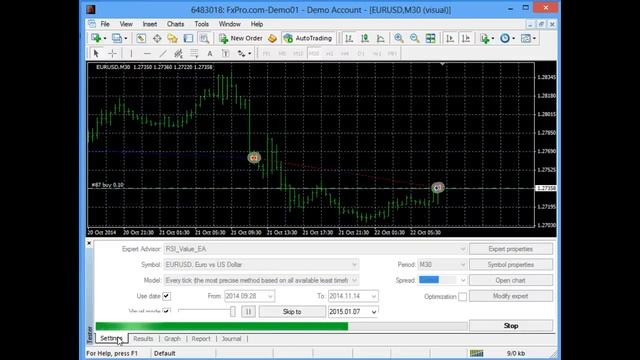Image resolution: width=640 pixels, height=360 pixels.
Task: Click the Modify expert button
Action: pos(511,296)
